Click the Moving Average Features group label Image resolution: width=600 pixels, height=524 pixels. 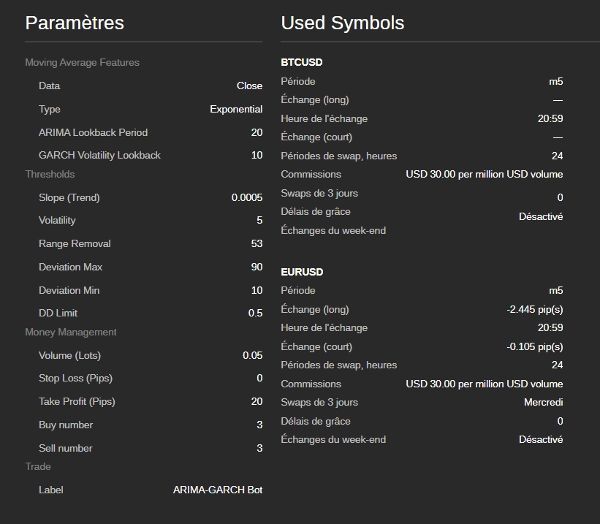pos(82,63)
